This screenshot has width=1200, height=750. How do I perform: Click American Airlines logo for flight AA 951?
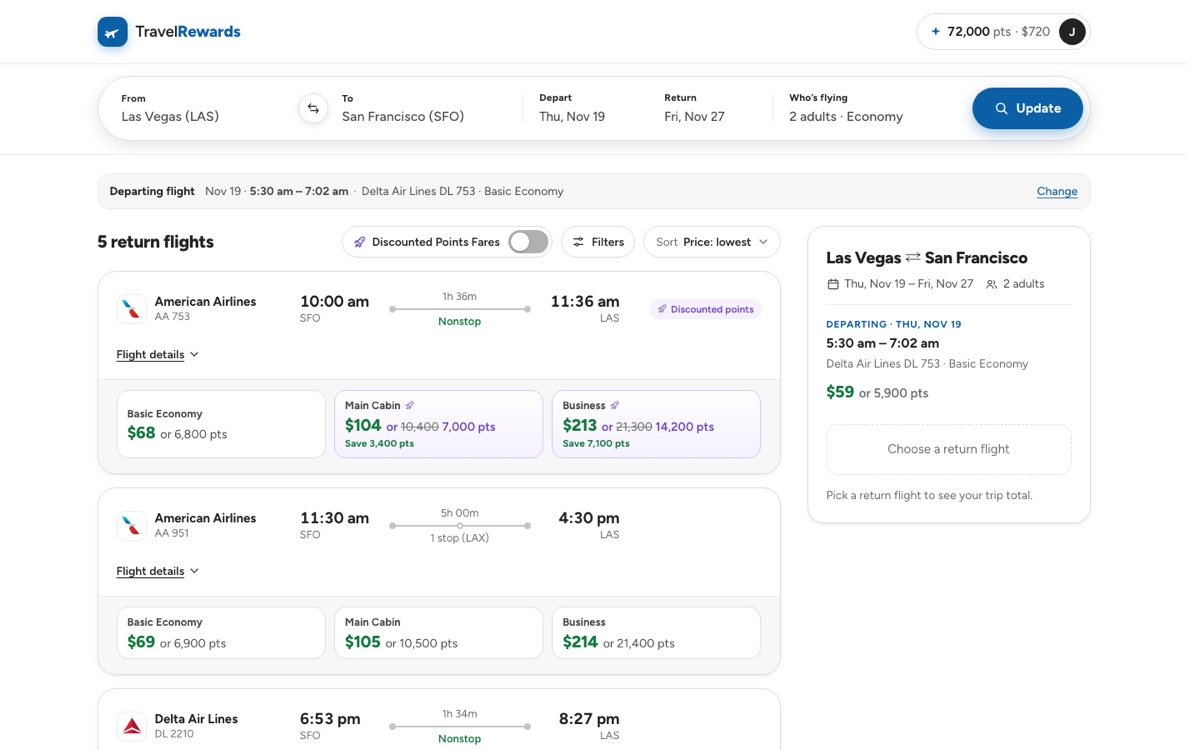(132, 525)
